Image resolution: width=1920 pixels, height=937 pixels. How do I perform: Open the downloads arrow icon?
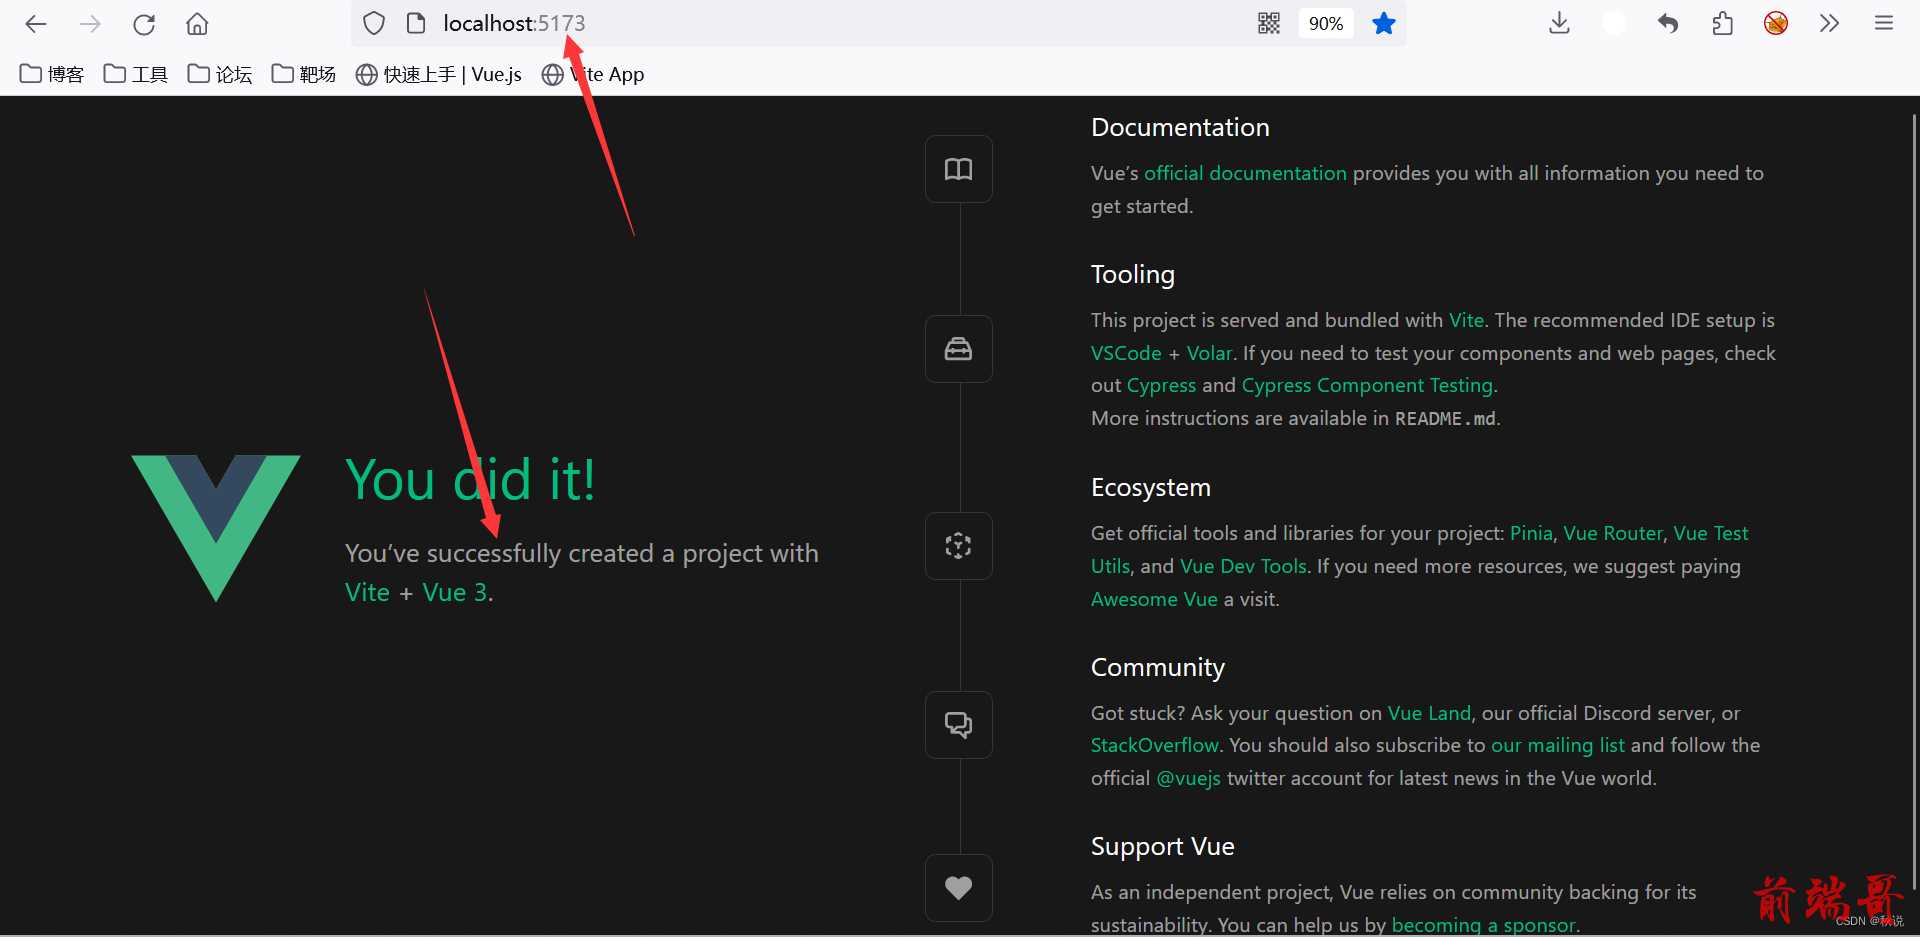[x=1559, y=23]
